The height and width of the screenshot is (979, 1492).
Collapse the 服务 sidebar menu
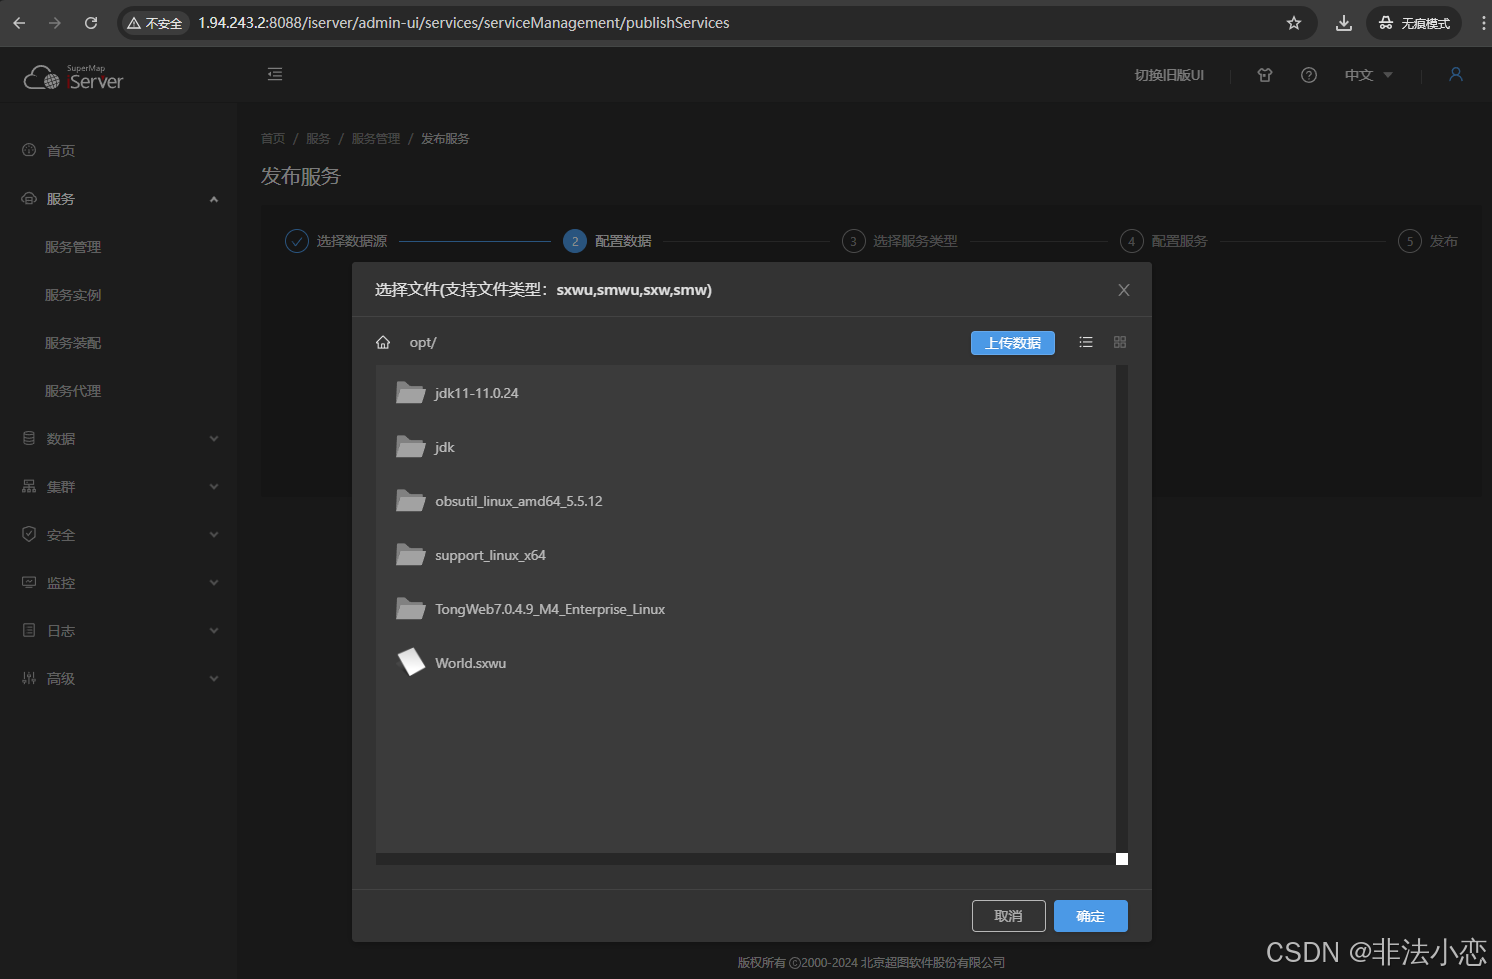tap(120, 199)
